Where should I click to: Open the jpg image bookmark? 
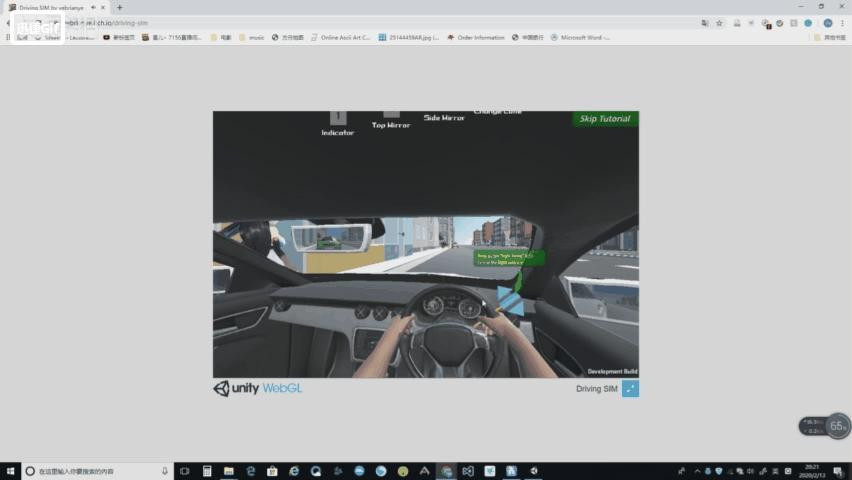409,38
